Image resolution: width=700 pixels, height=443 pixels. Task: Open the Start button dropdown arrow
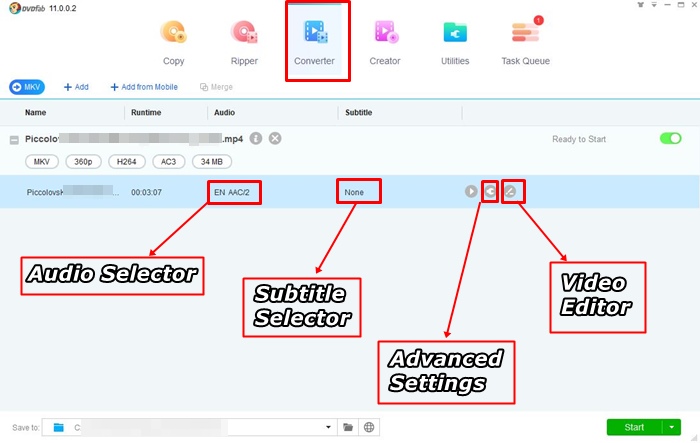tap(672, 427)
